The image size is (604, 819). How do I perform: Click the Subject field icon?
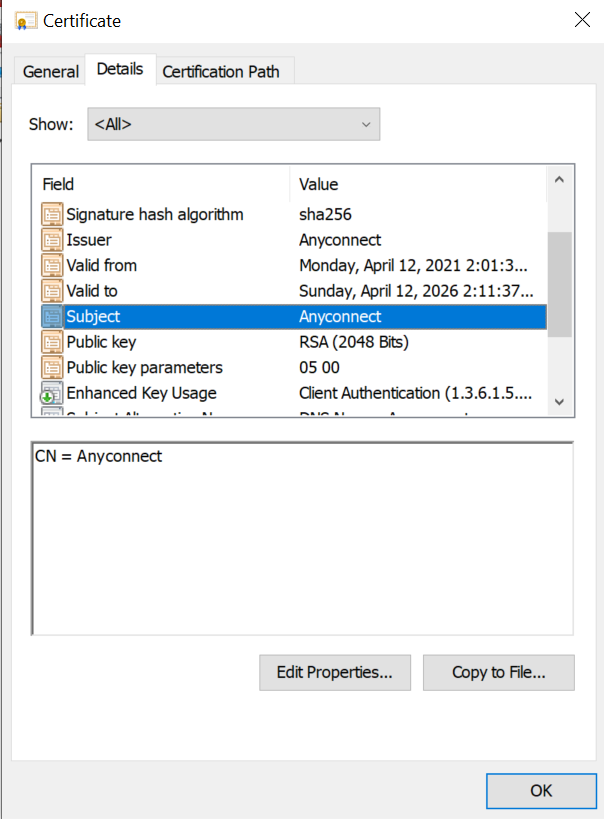pyautogui.click(x=52, y=317)
